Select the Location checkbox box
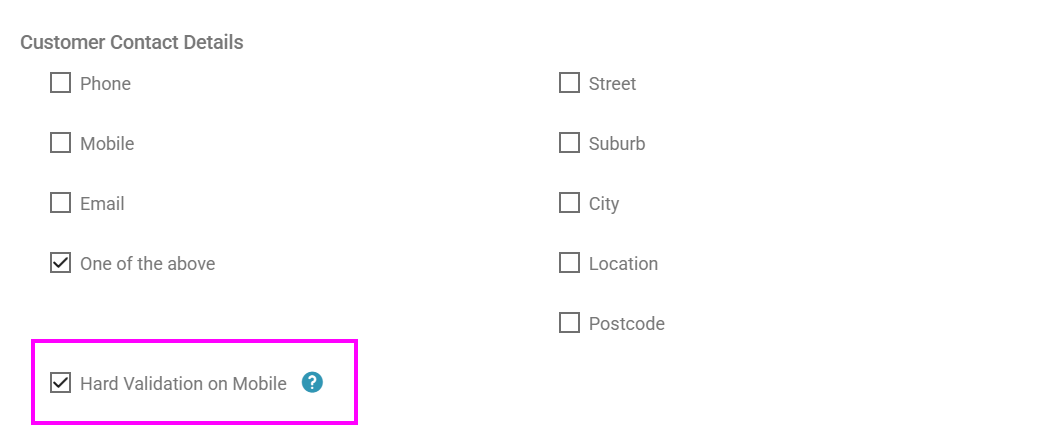1042x442 pixels. (569, 263)
